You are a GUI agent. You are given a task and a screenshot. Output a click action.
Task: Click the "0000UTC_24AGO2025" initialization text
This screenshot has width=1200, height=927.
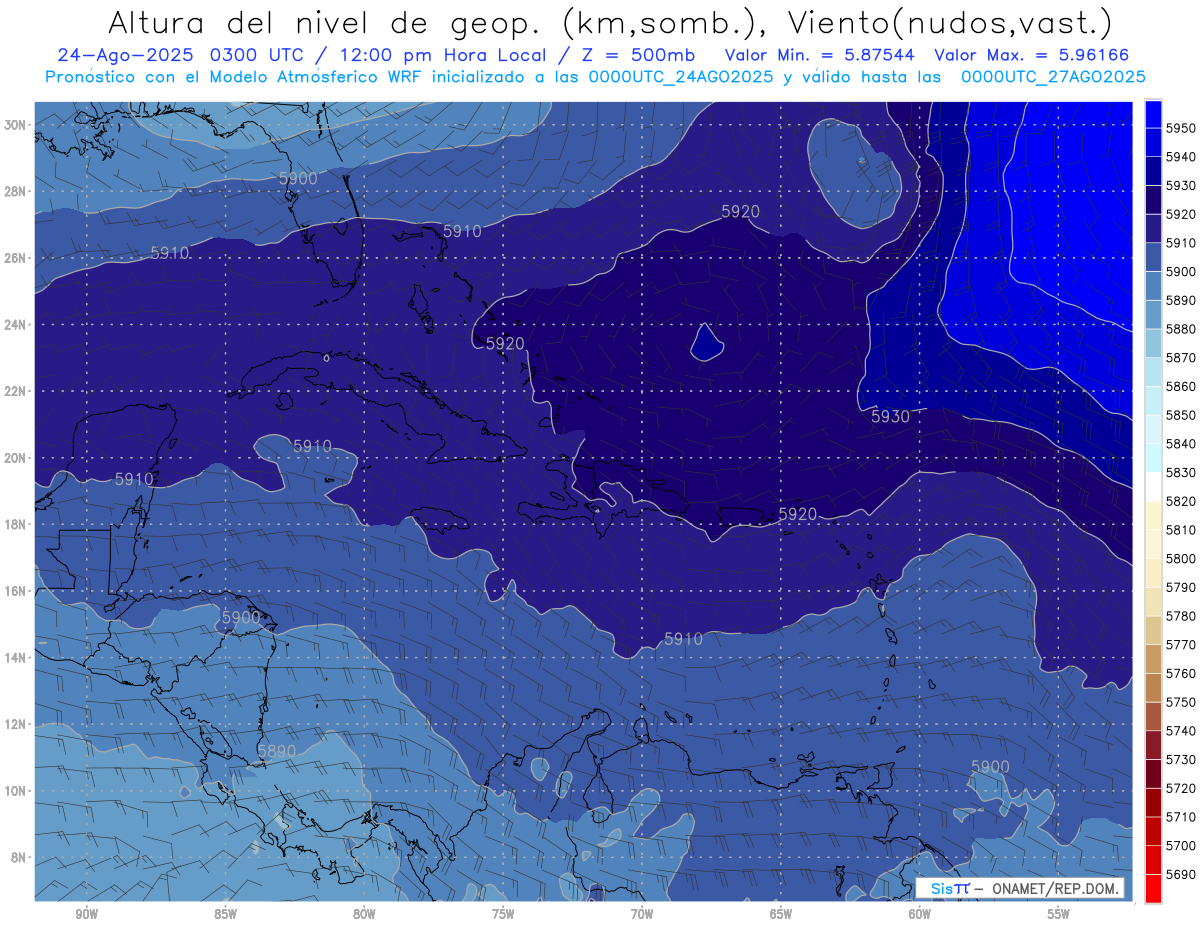pos(681,77)
